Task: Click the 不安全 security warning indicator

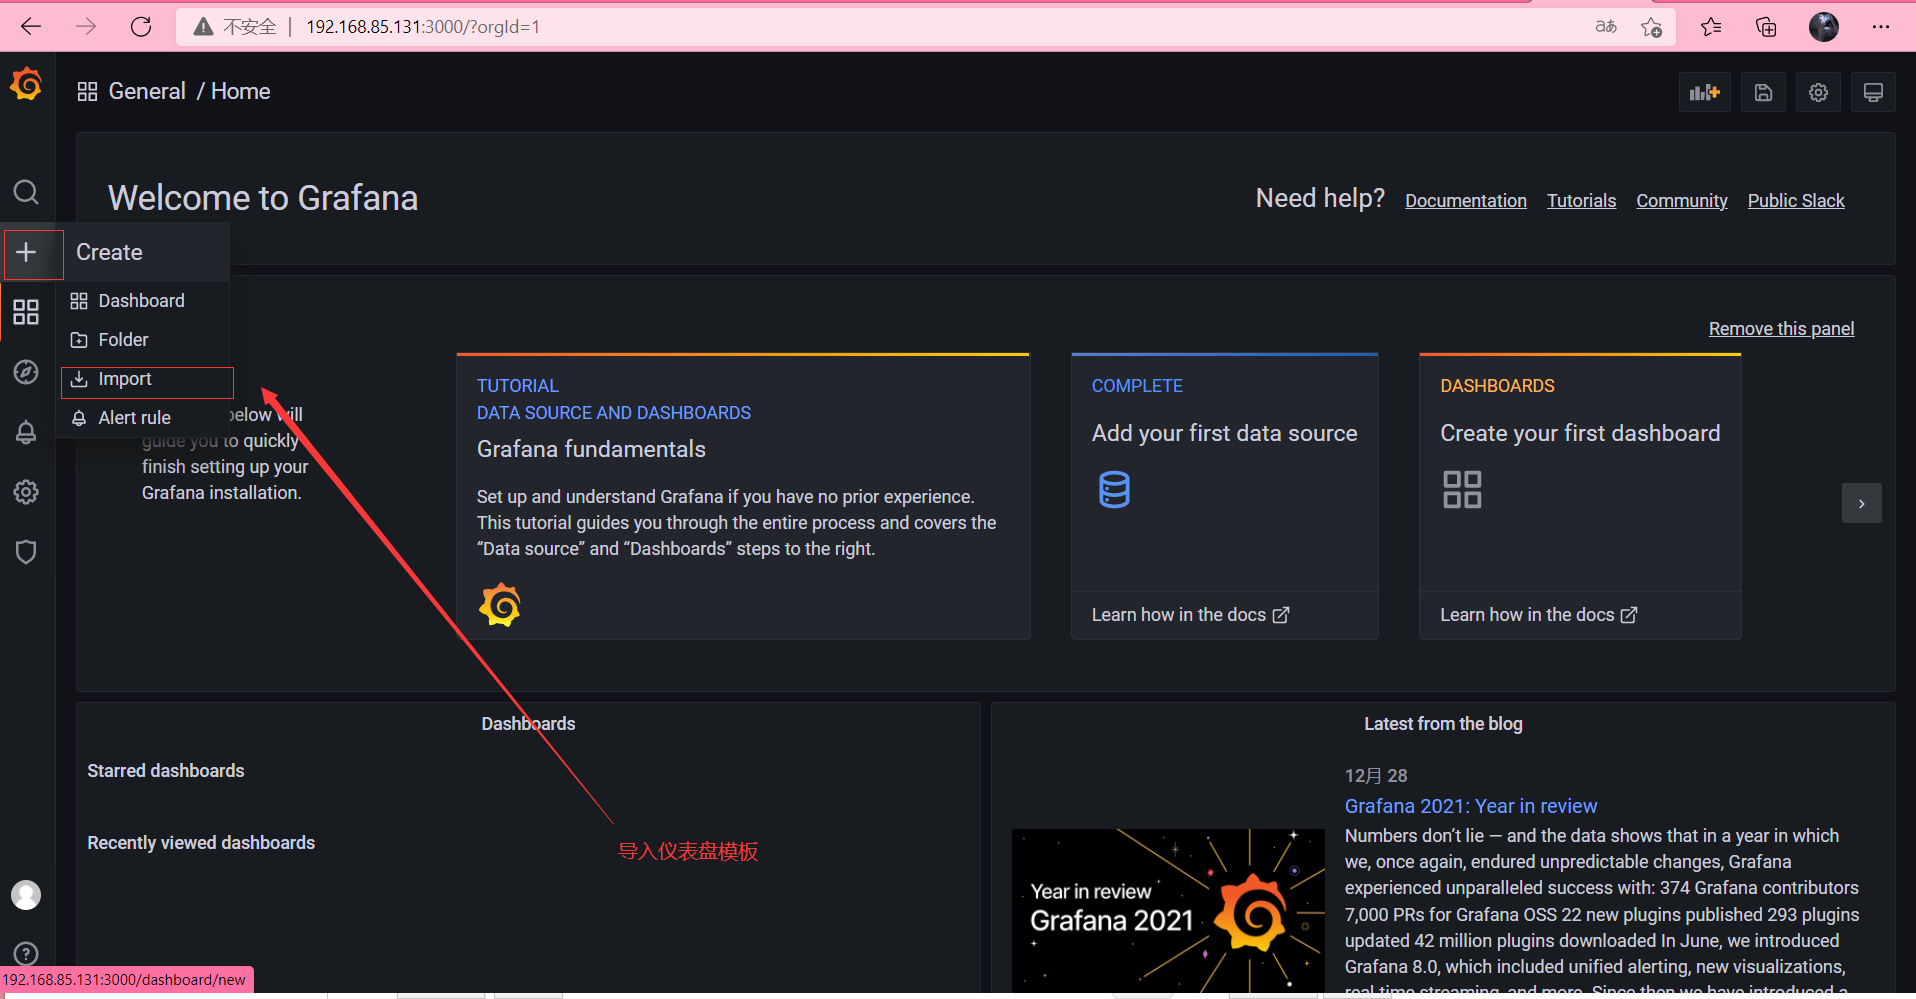Action: click(x=235, y=27)
